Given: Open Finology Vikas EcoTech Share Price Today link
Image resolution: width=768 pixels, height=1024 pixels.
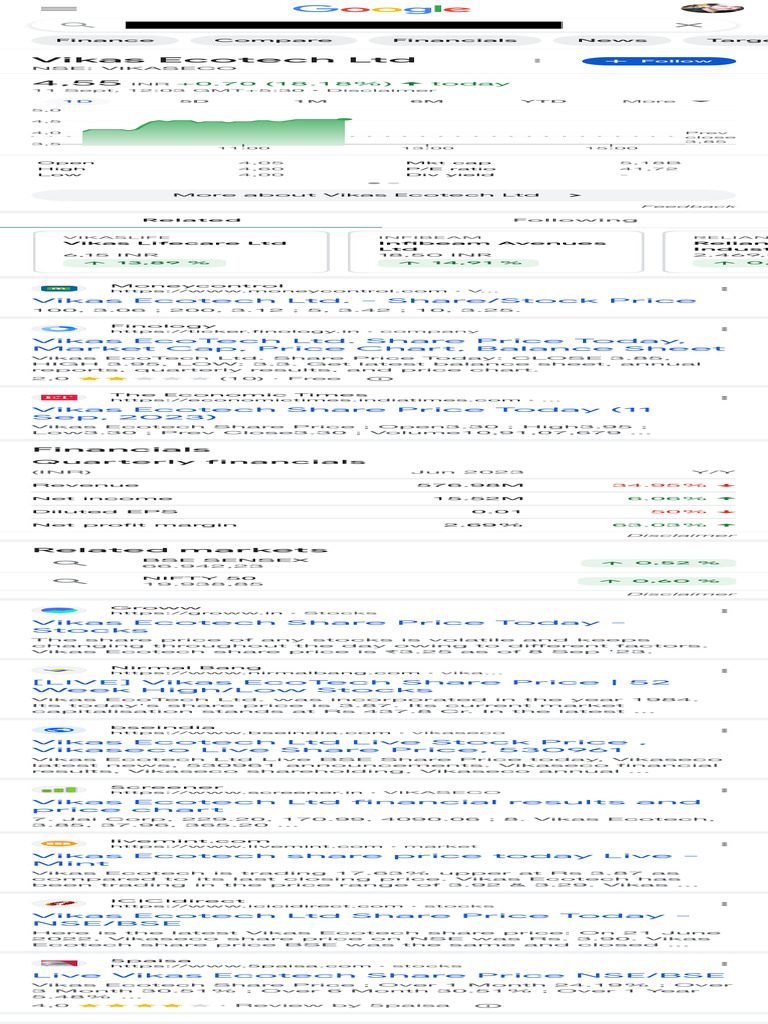Looking at the screenshot, I should [379, 345].
